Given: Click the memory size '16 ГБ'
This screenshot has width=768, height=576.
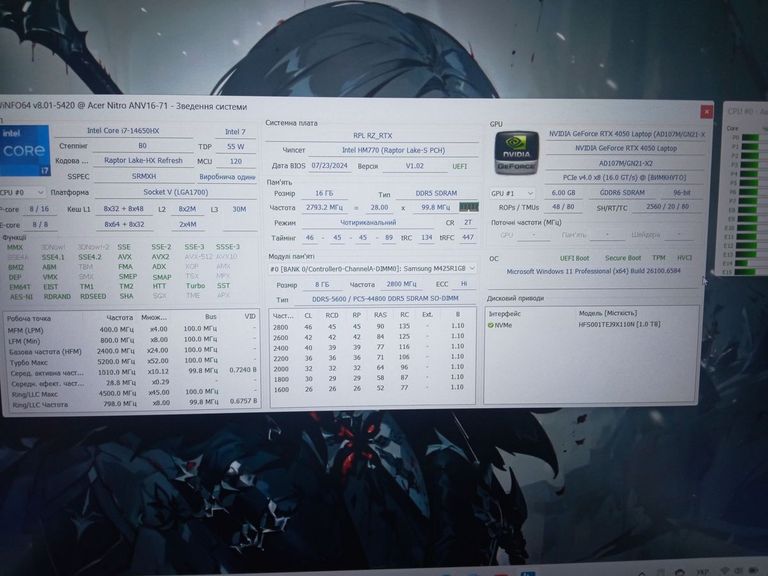Looking at the screenshot, I should pos(324,193).
